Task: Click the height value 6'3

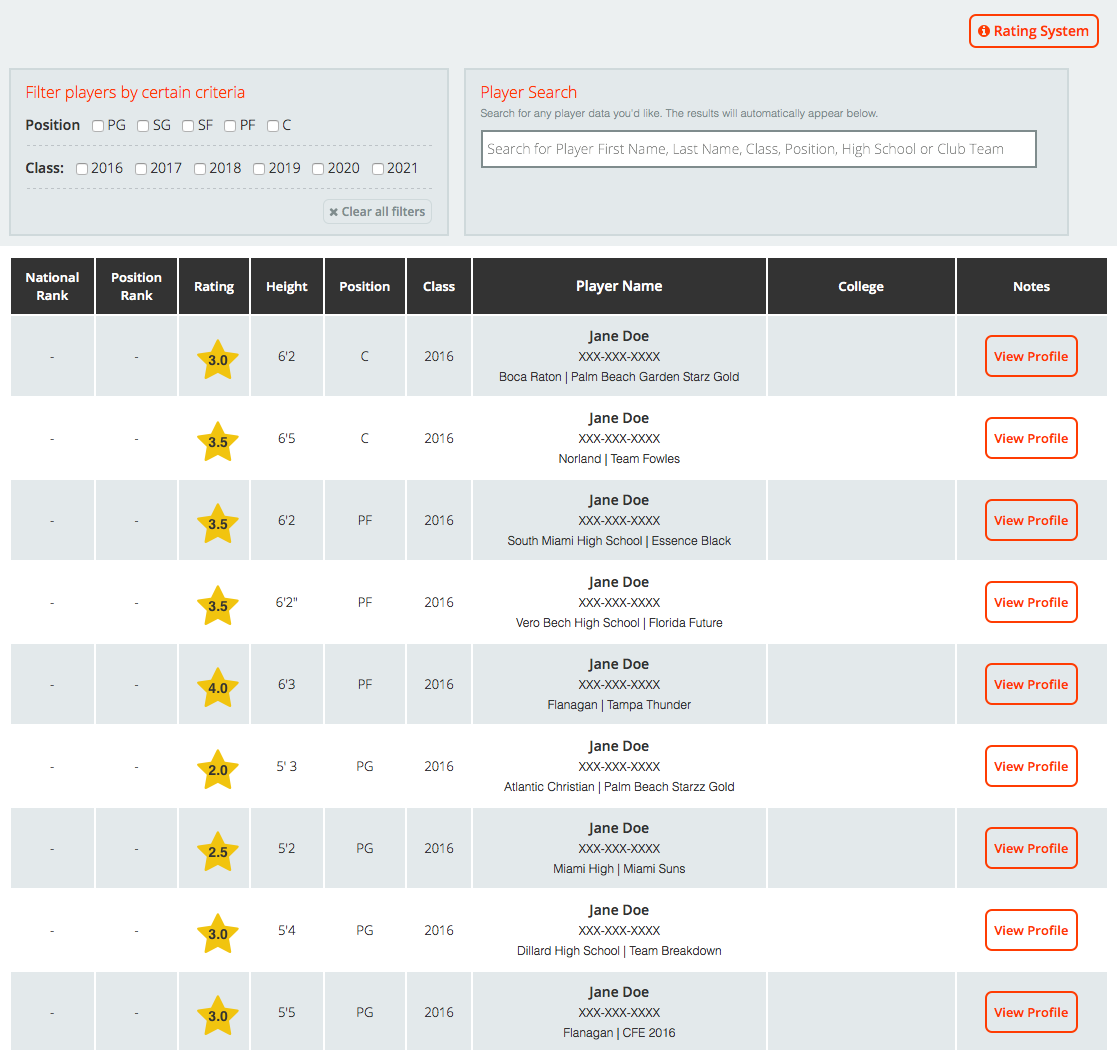Action: point(286,684)
